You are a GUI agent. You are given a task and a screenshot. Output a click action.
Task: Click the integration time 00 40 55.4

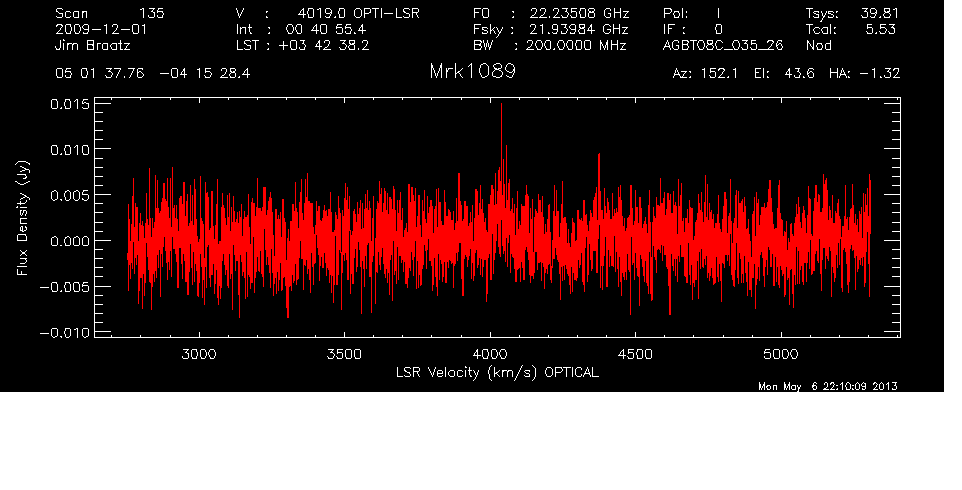point(326,29)
